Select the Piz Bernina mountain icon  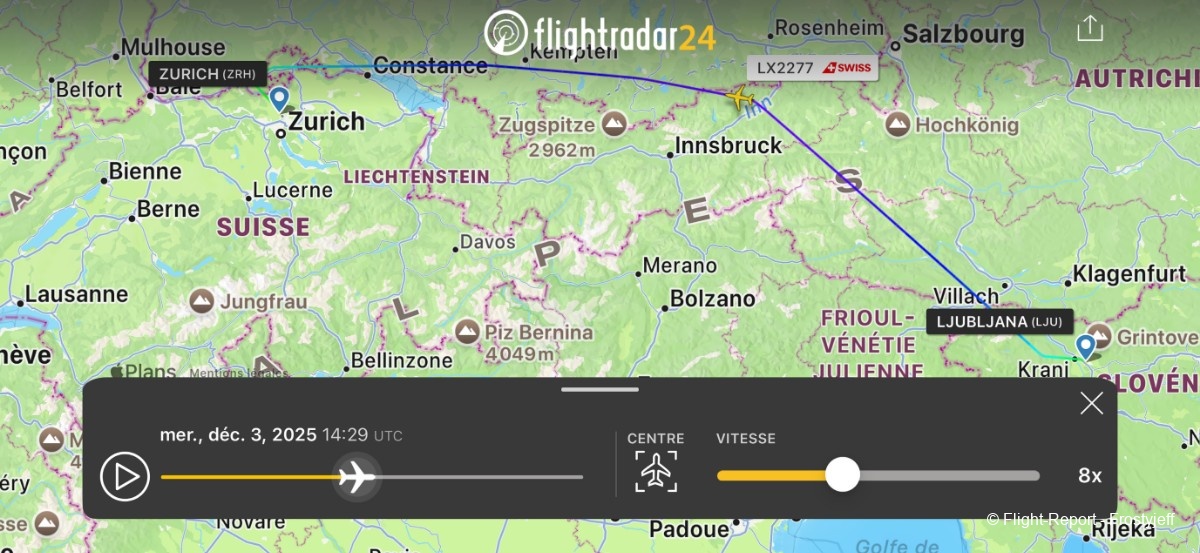tap(467, 331)
